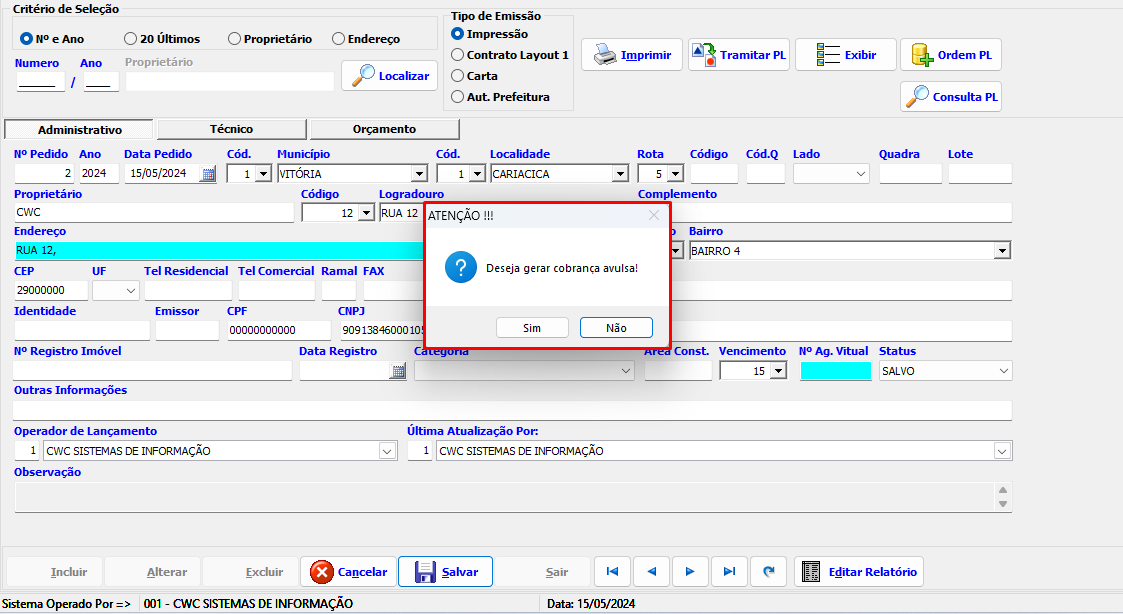Screen dimensions: 1123x614
Task: Click the Editar Relatório icon button
Action: tap(859, 572)
